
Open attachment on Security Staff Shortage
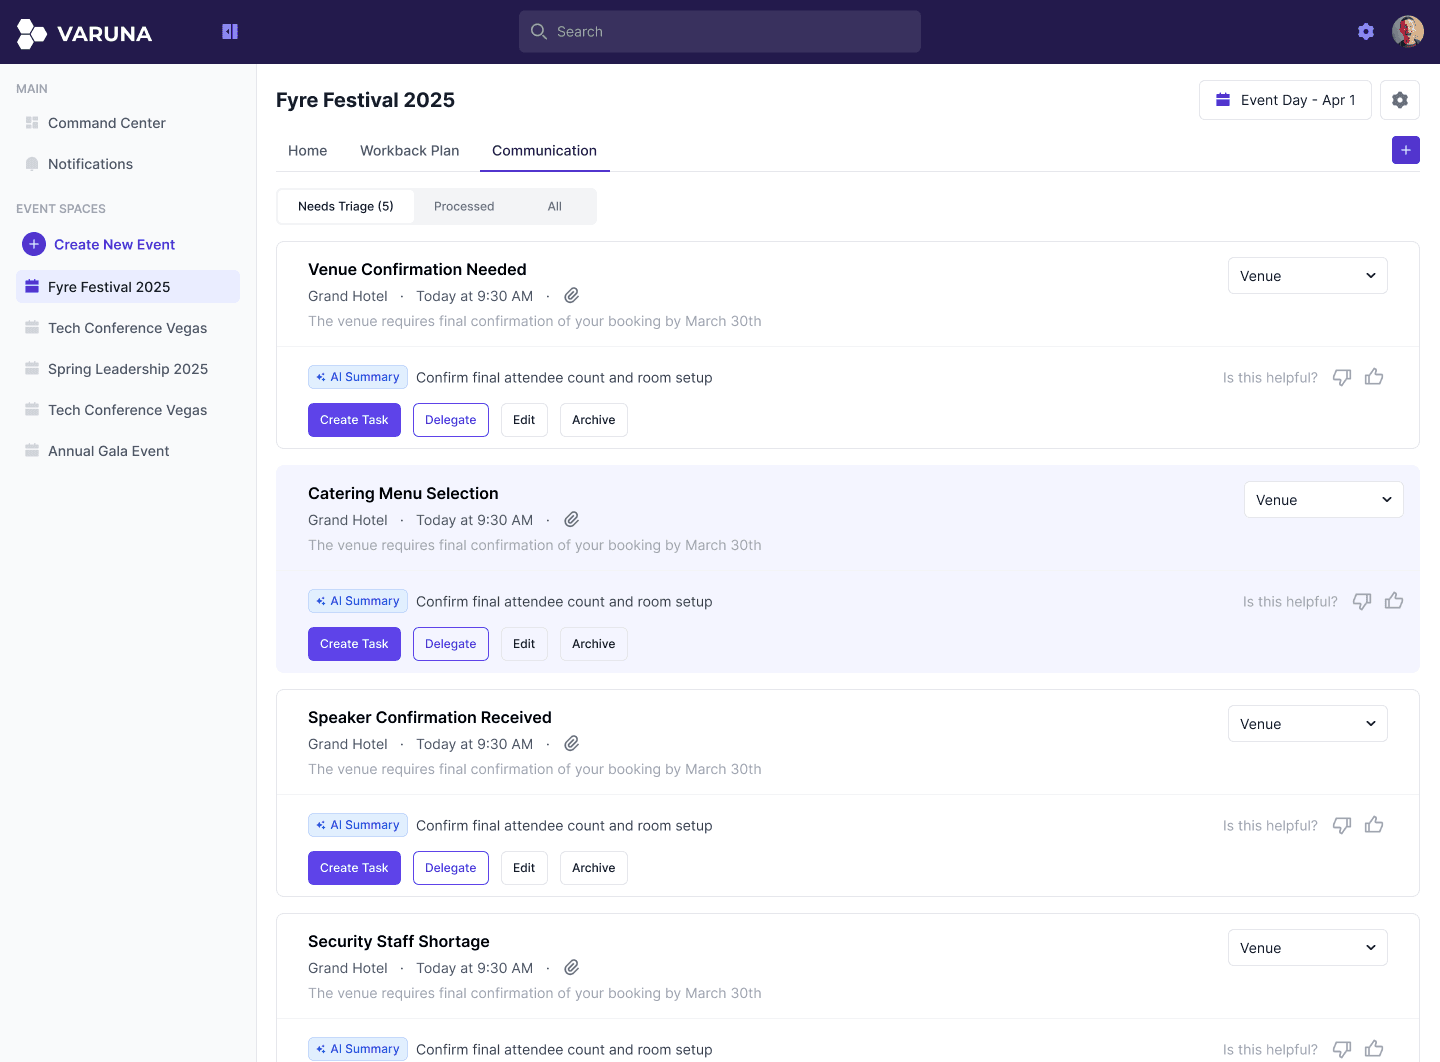(571, 968)
